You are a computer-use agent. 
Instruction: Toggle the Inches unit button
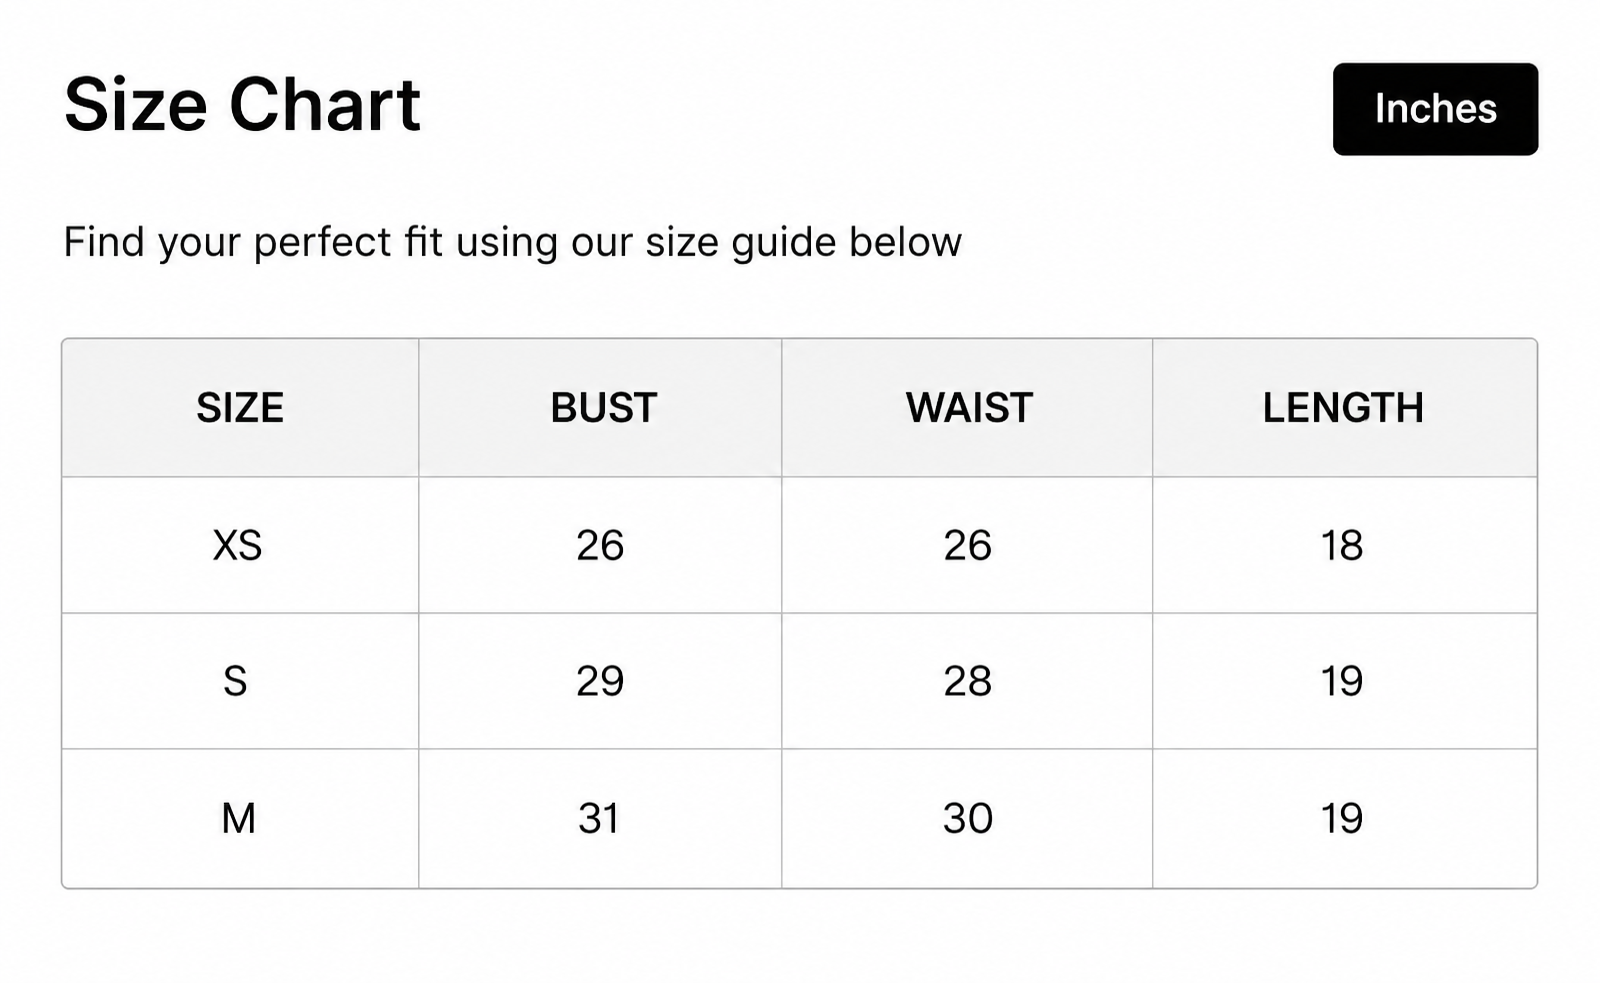tap(1435, 109)
